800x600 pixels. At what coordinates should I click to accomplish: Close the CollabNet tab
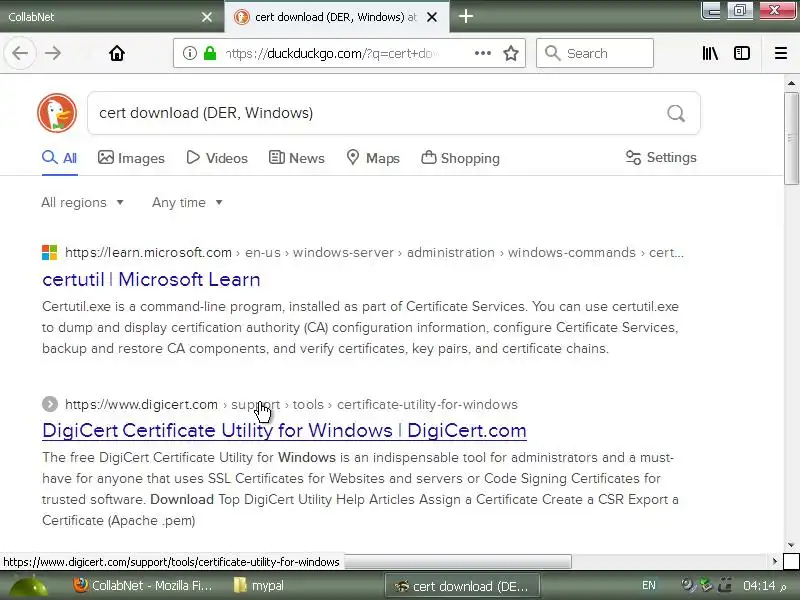point(207,17)
